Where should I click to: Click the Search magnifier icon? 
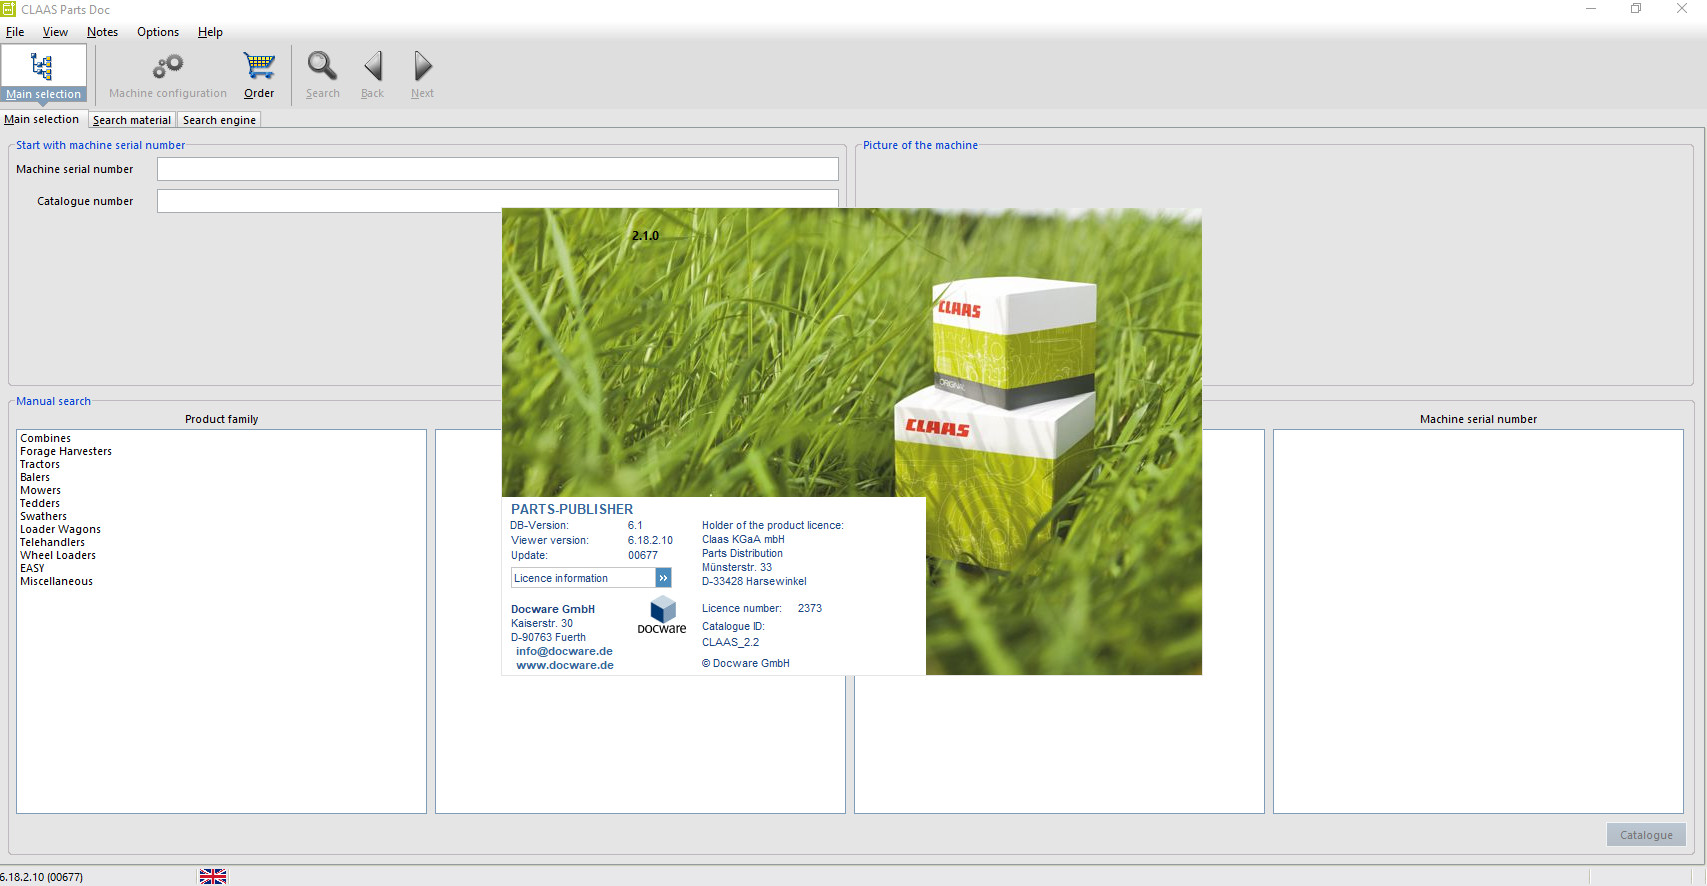tap(322, 66)
